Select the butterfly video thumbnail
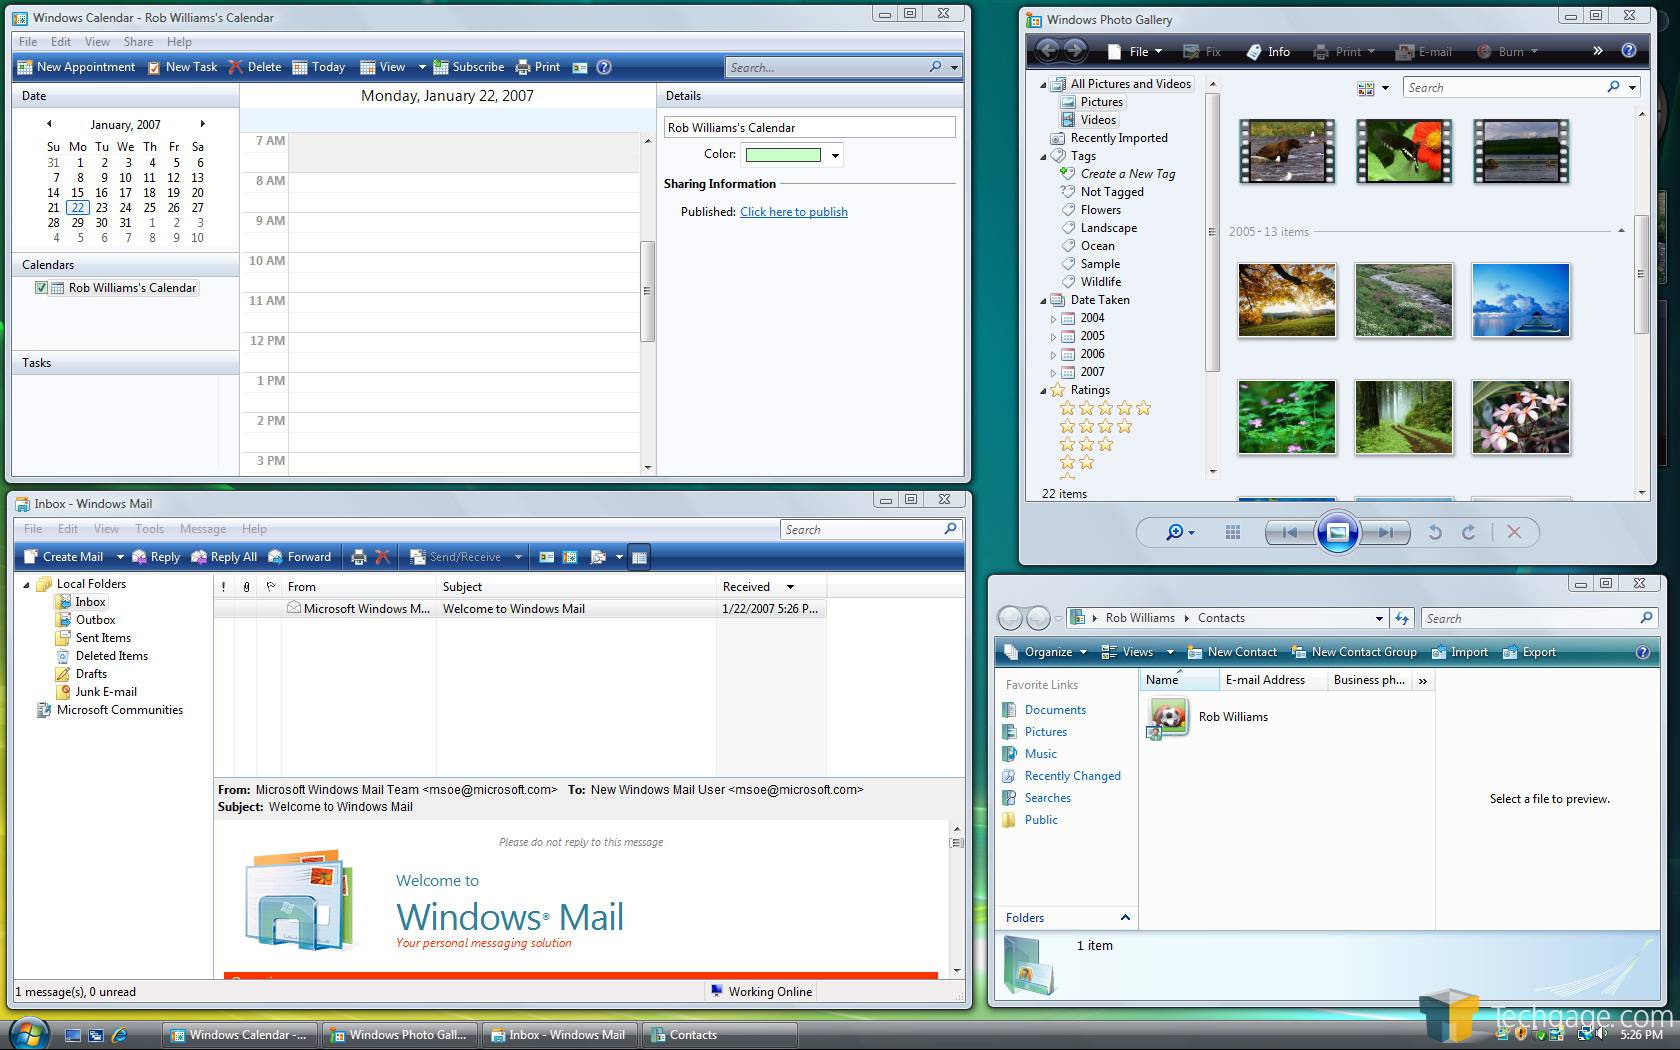 [x=1403, y=151]
